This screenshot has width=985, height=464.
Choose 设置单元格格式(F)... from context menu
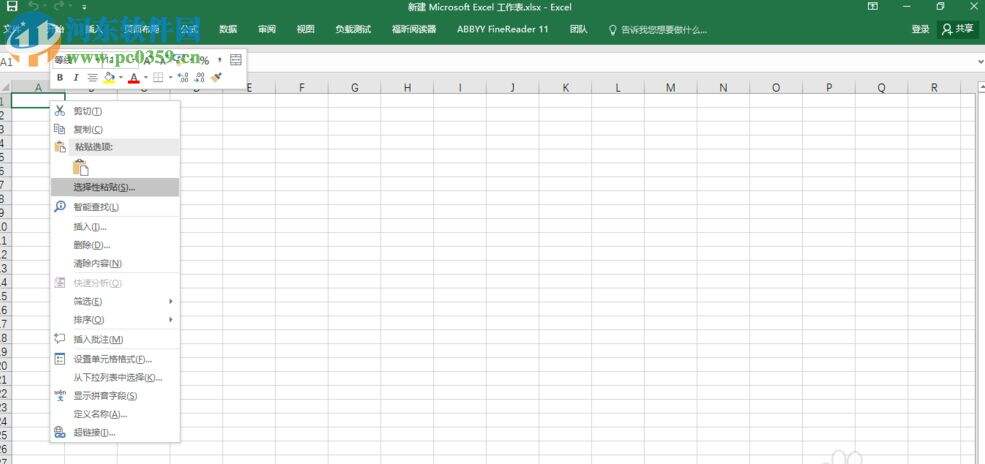pos(115,359)
